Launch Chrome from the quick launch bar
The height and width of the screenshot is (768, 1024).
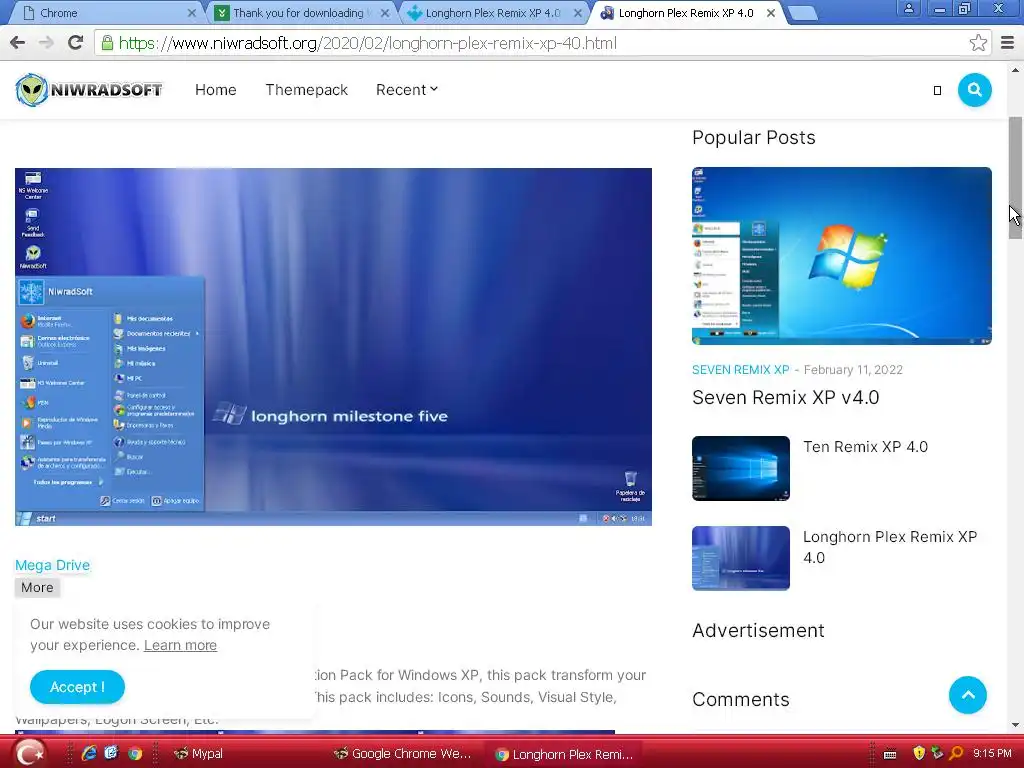coord(135,753)
